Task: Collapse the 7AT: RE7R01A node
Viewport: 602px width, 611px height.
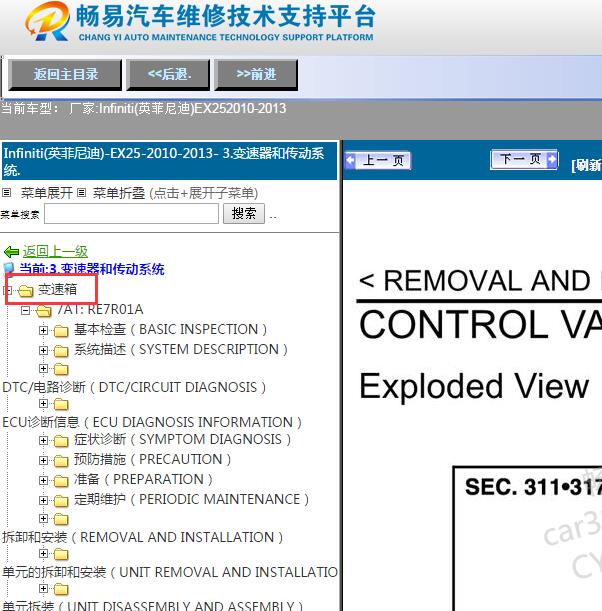Action: [25, 311]
